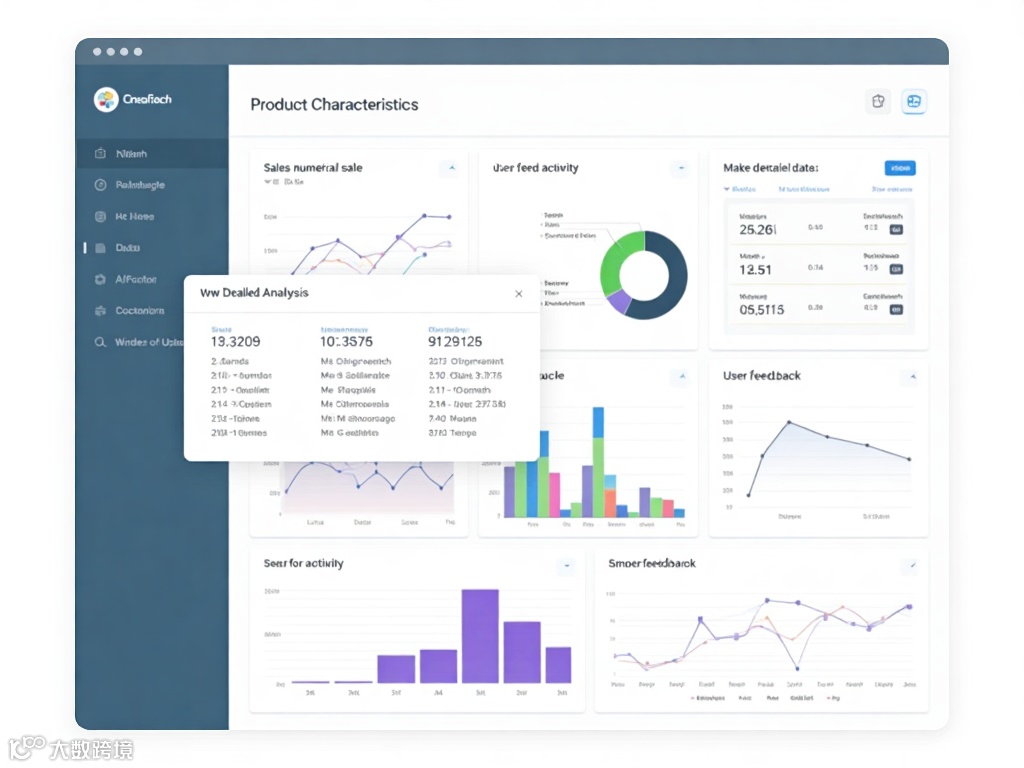Image resolution: width=1024 pixels, height=768 pixels.
Task: Select the 05.5115 value
Action: point(761,310)
